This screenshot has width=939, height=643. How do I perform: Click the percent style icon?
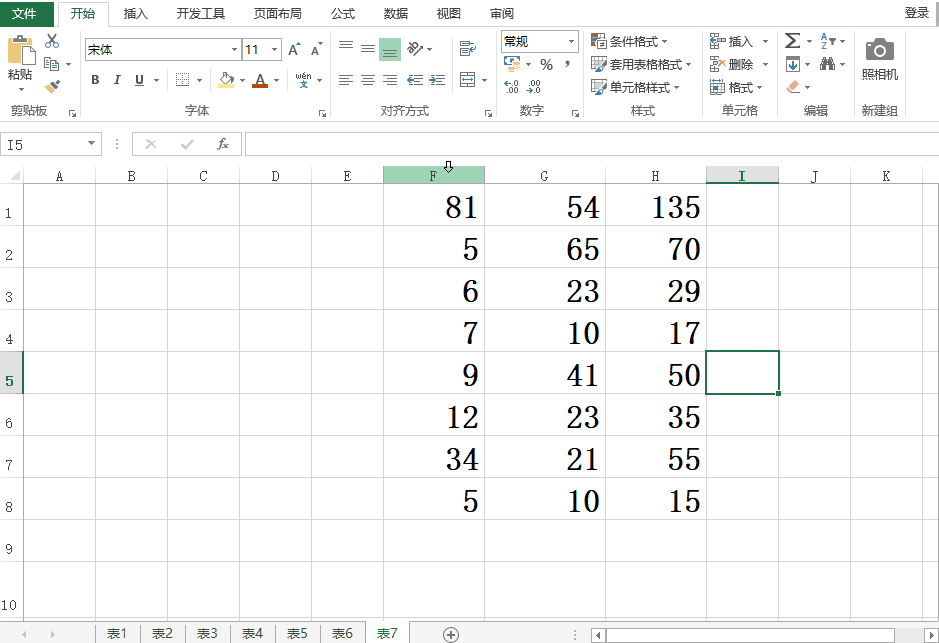click(x=546, y=64)
